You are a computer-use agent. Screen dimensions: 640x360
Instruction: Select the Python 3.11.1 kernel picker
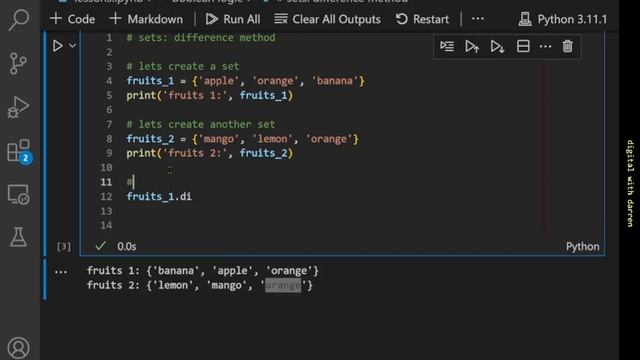(x=562, y=19)
